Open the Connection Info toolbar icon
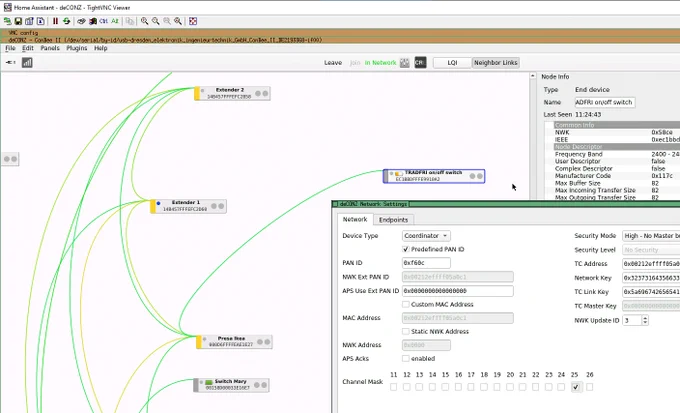The height and width of the screenshot is (413, 680). [40, 21]
